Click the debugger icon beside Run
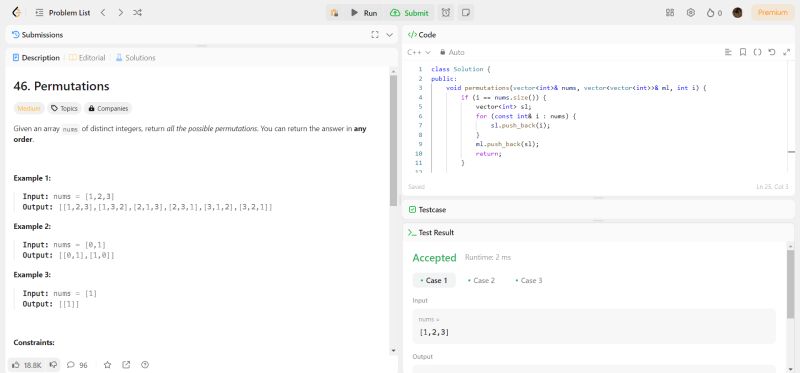Viewport: 800px width, 373px height. click(x=335, y=13)
